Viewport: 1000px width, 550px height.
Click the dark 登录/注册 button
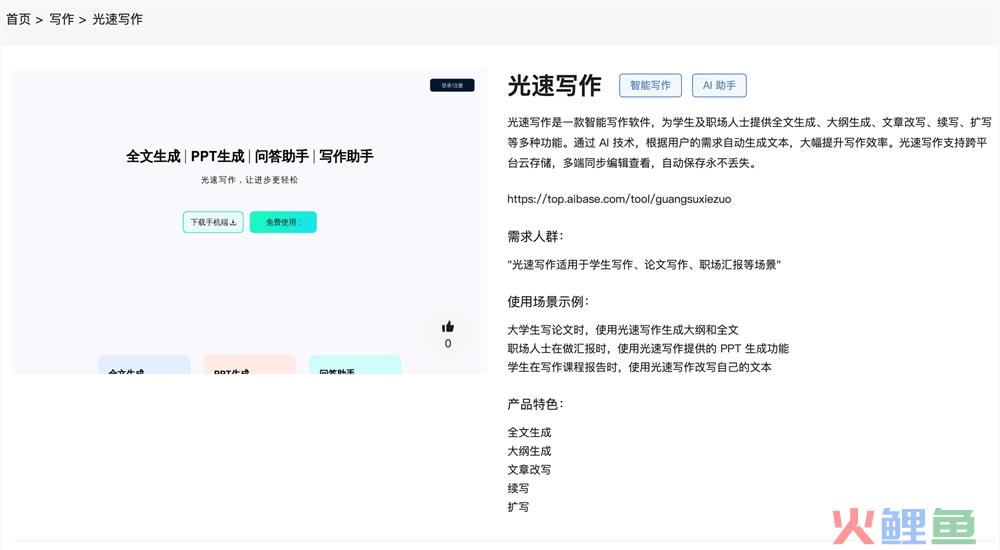pyautogui.click(x=452, y=86)
